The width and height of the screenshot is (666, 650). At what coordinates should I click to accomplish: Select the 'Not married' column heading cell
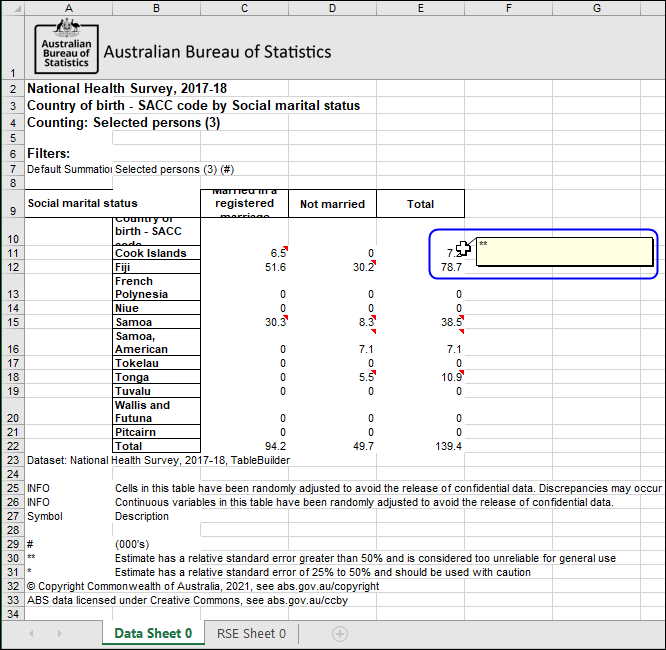click(x=332, y=204)
